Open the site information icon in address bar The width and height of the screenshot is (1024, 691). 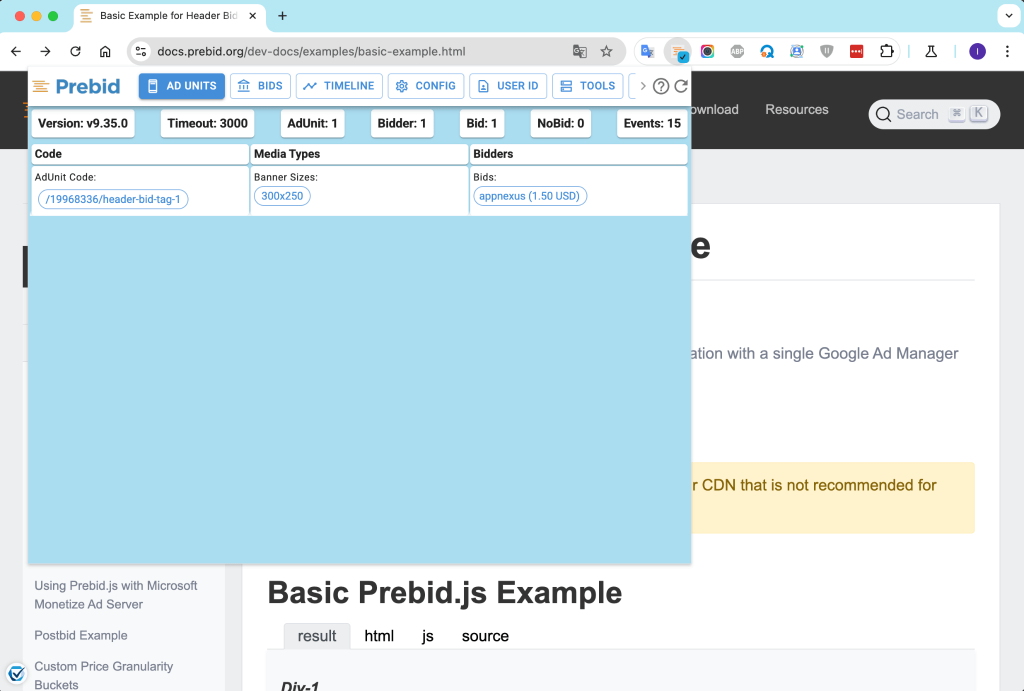[141, 51]
